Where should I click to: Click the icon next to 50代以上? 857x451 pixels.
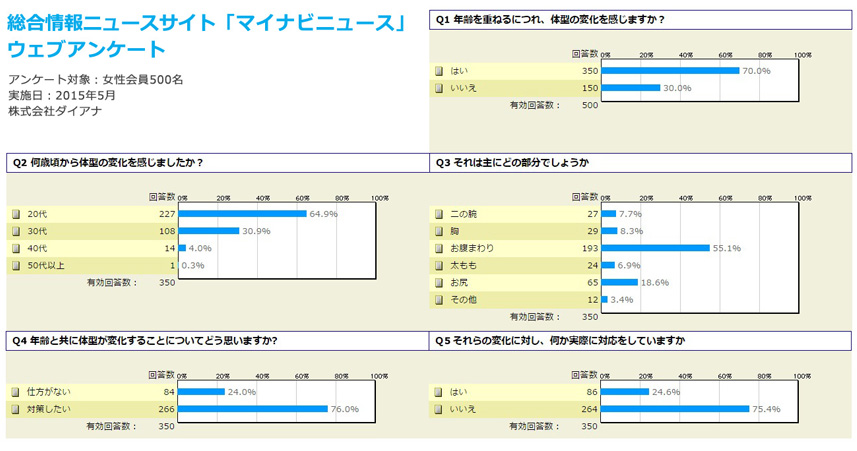coord(16,266)
